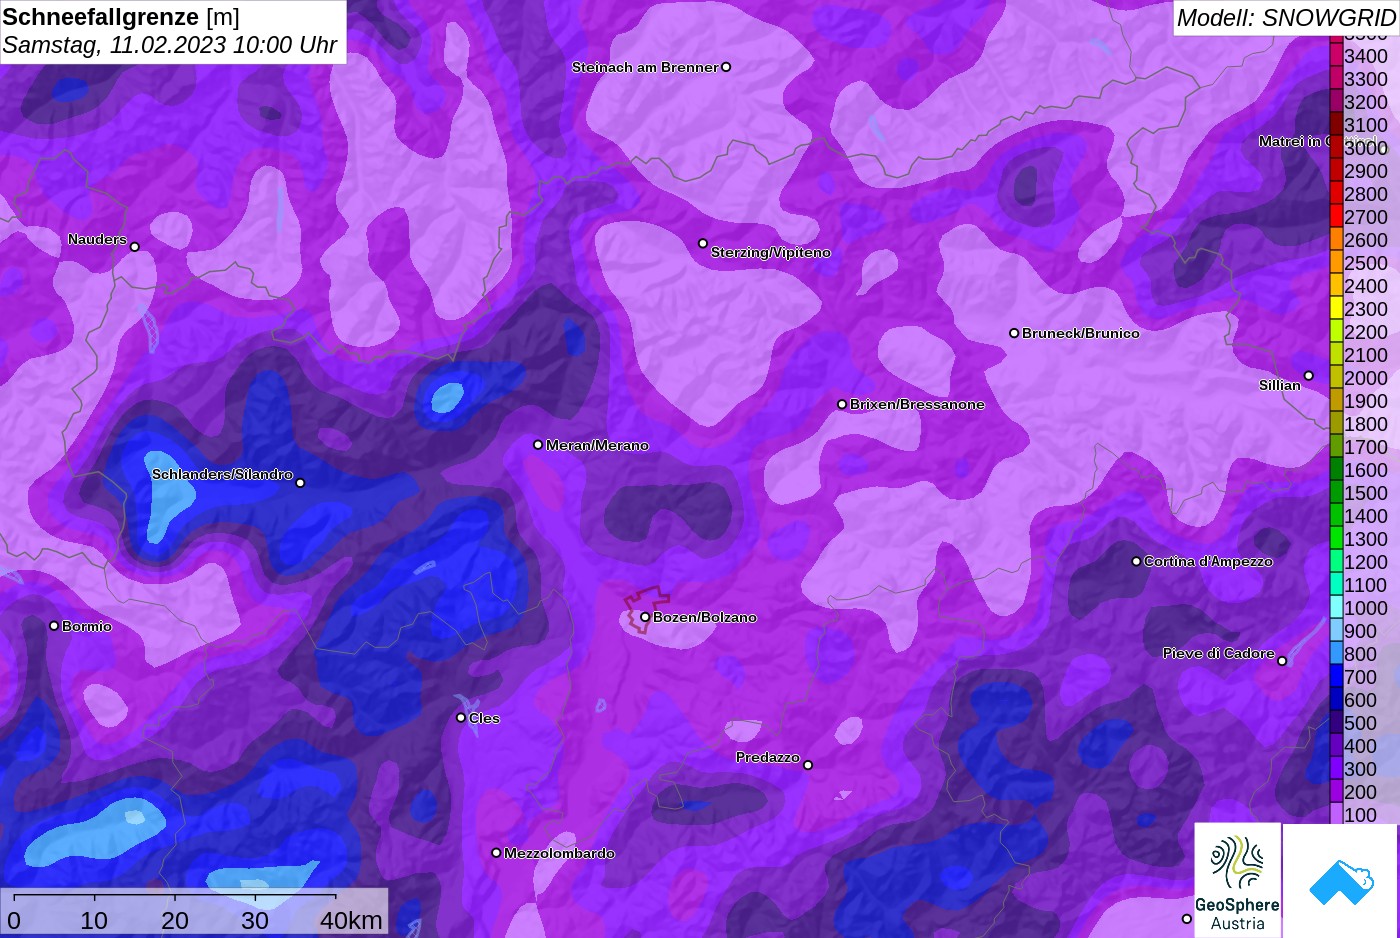Click the 3000 legend value

click(1366, 148)
